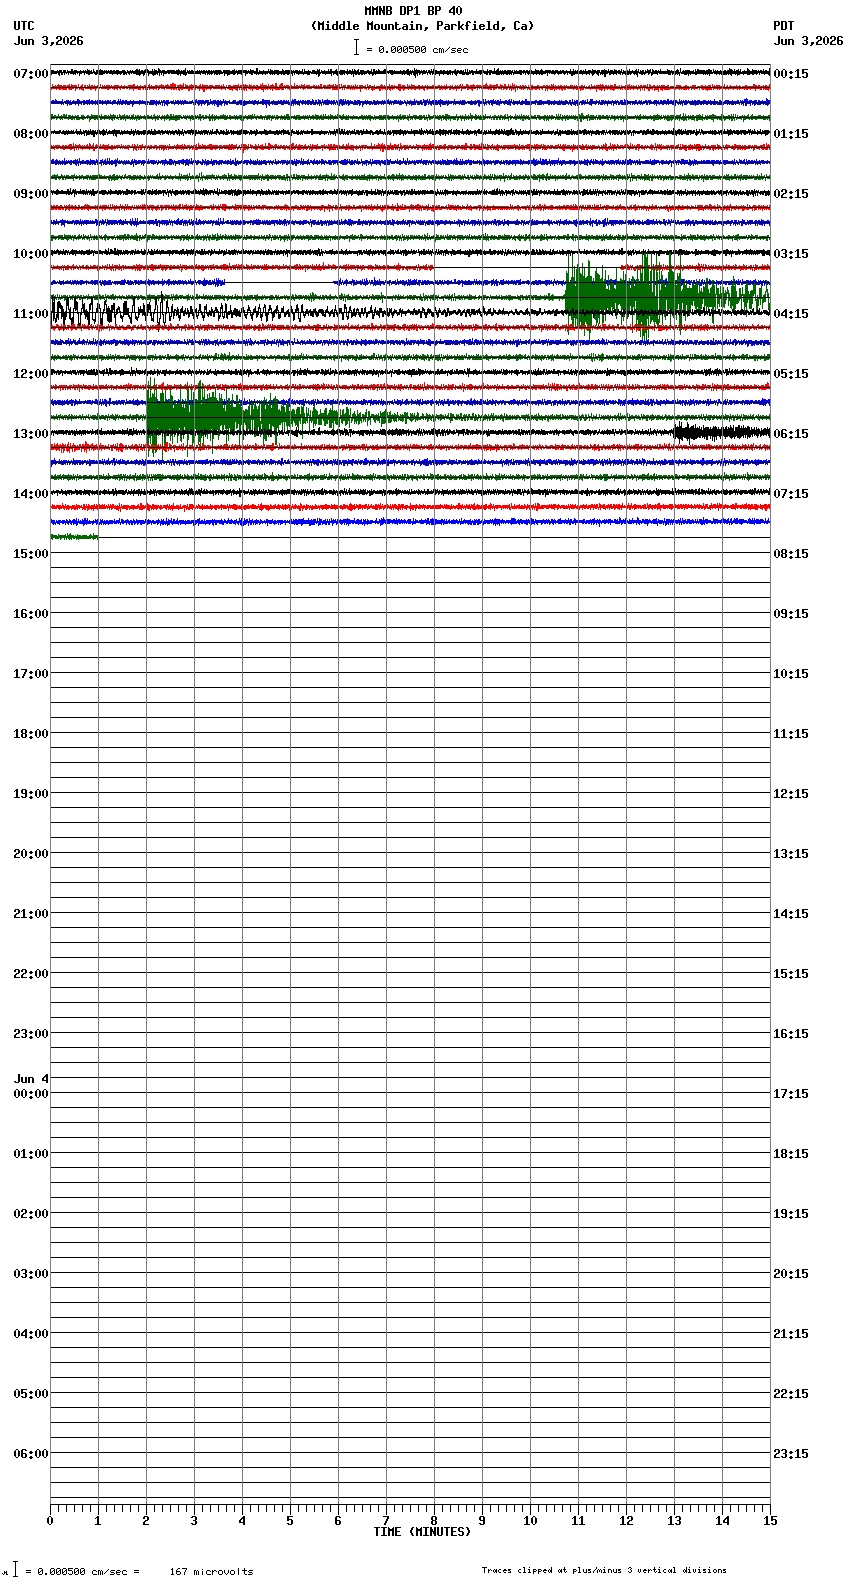Click the 10 minute axis tick label
The width and height of the screenshot is (850, 1584).
coord(530,1521)
